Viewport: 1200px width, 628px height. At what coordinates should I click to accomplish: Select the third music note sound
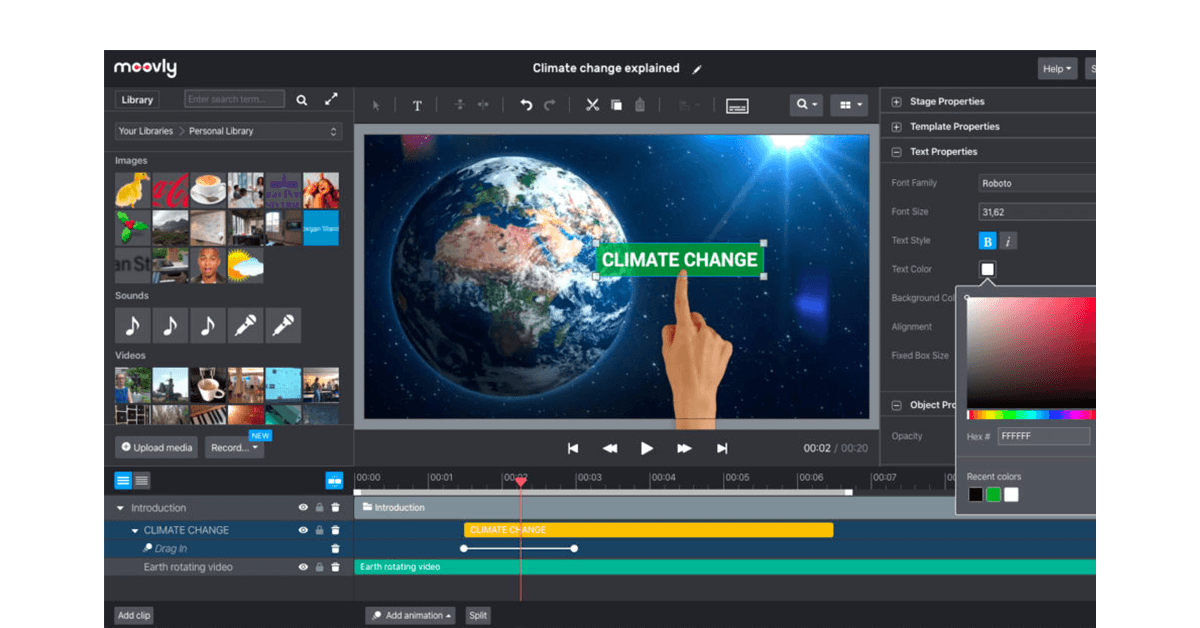click(x=207, y=325)
